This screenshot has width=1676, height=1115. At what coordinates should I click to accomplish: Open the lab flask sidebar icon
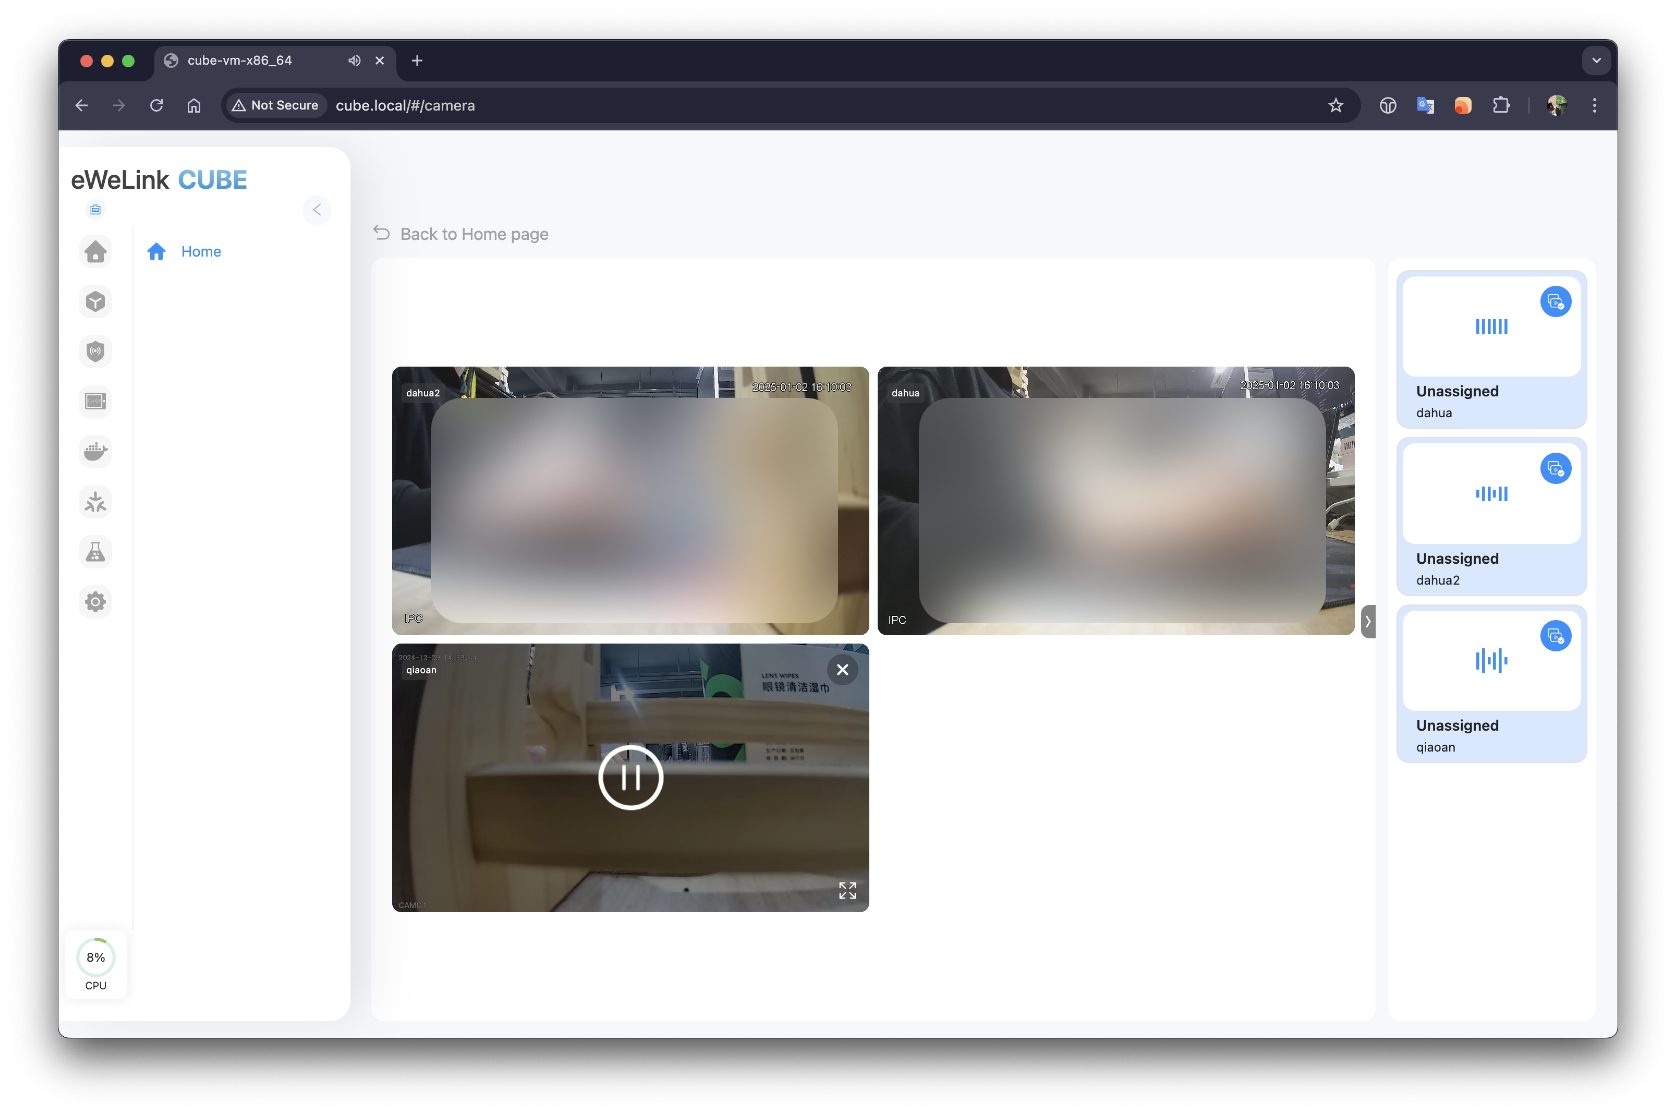point(95,552)
